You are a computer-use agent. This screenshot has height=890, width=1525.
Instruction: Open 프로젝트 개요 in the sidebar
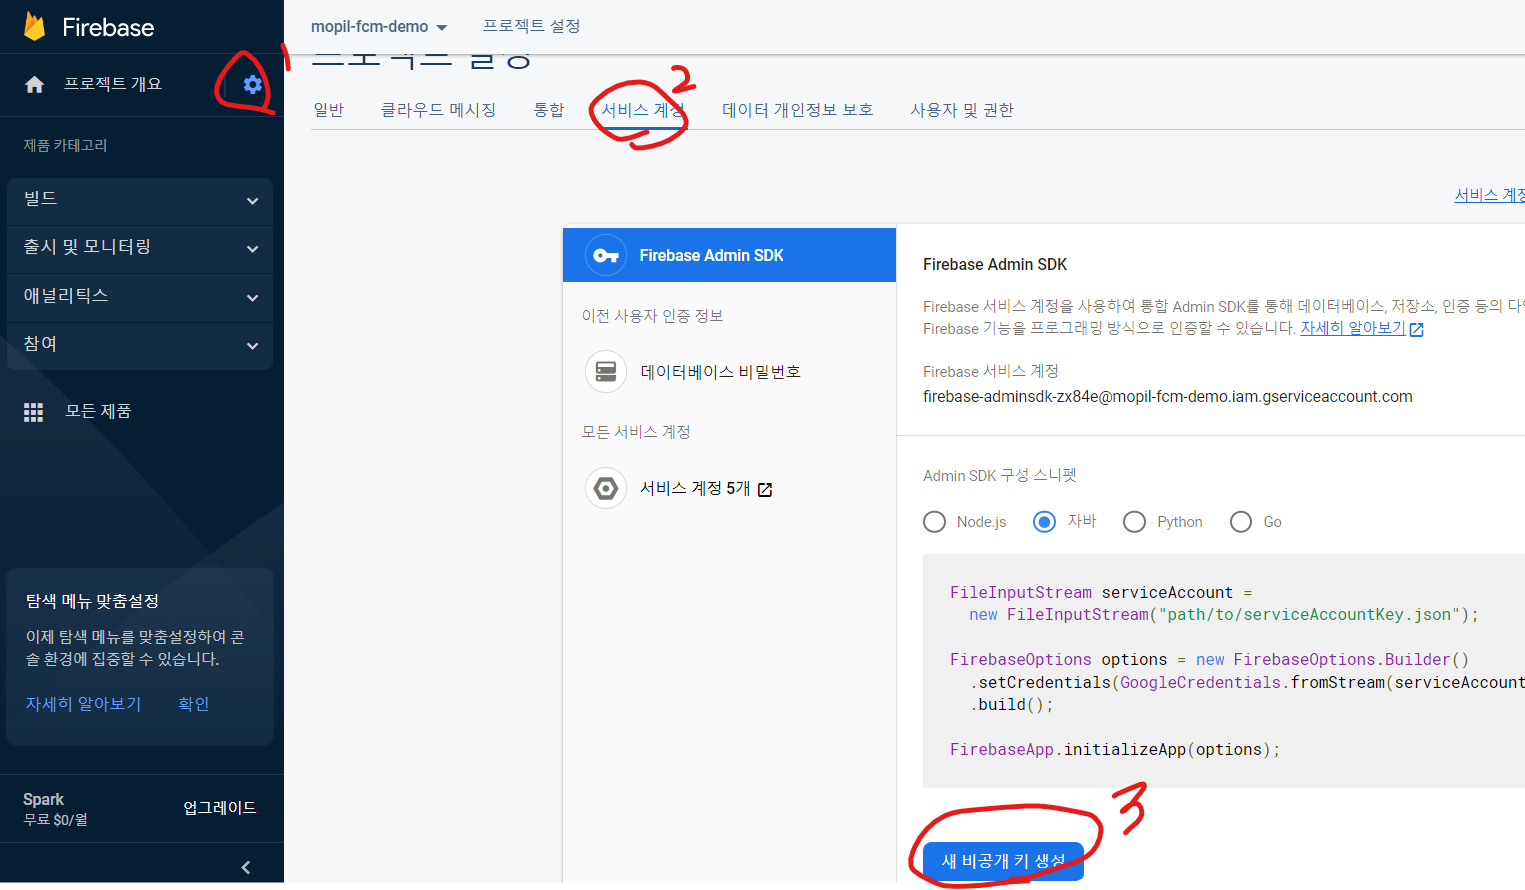[x=113, y=84]
